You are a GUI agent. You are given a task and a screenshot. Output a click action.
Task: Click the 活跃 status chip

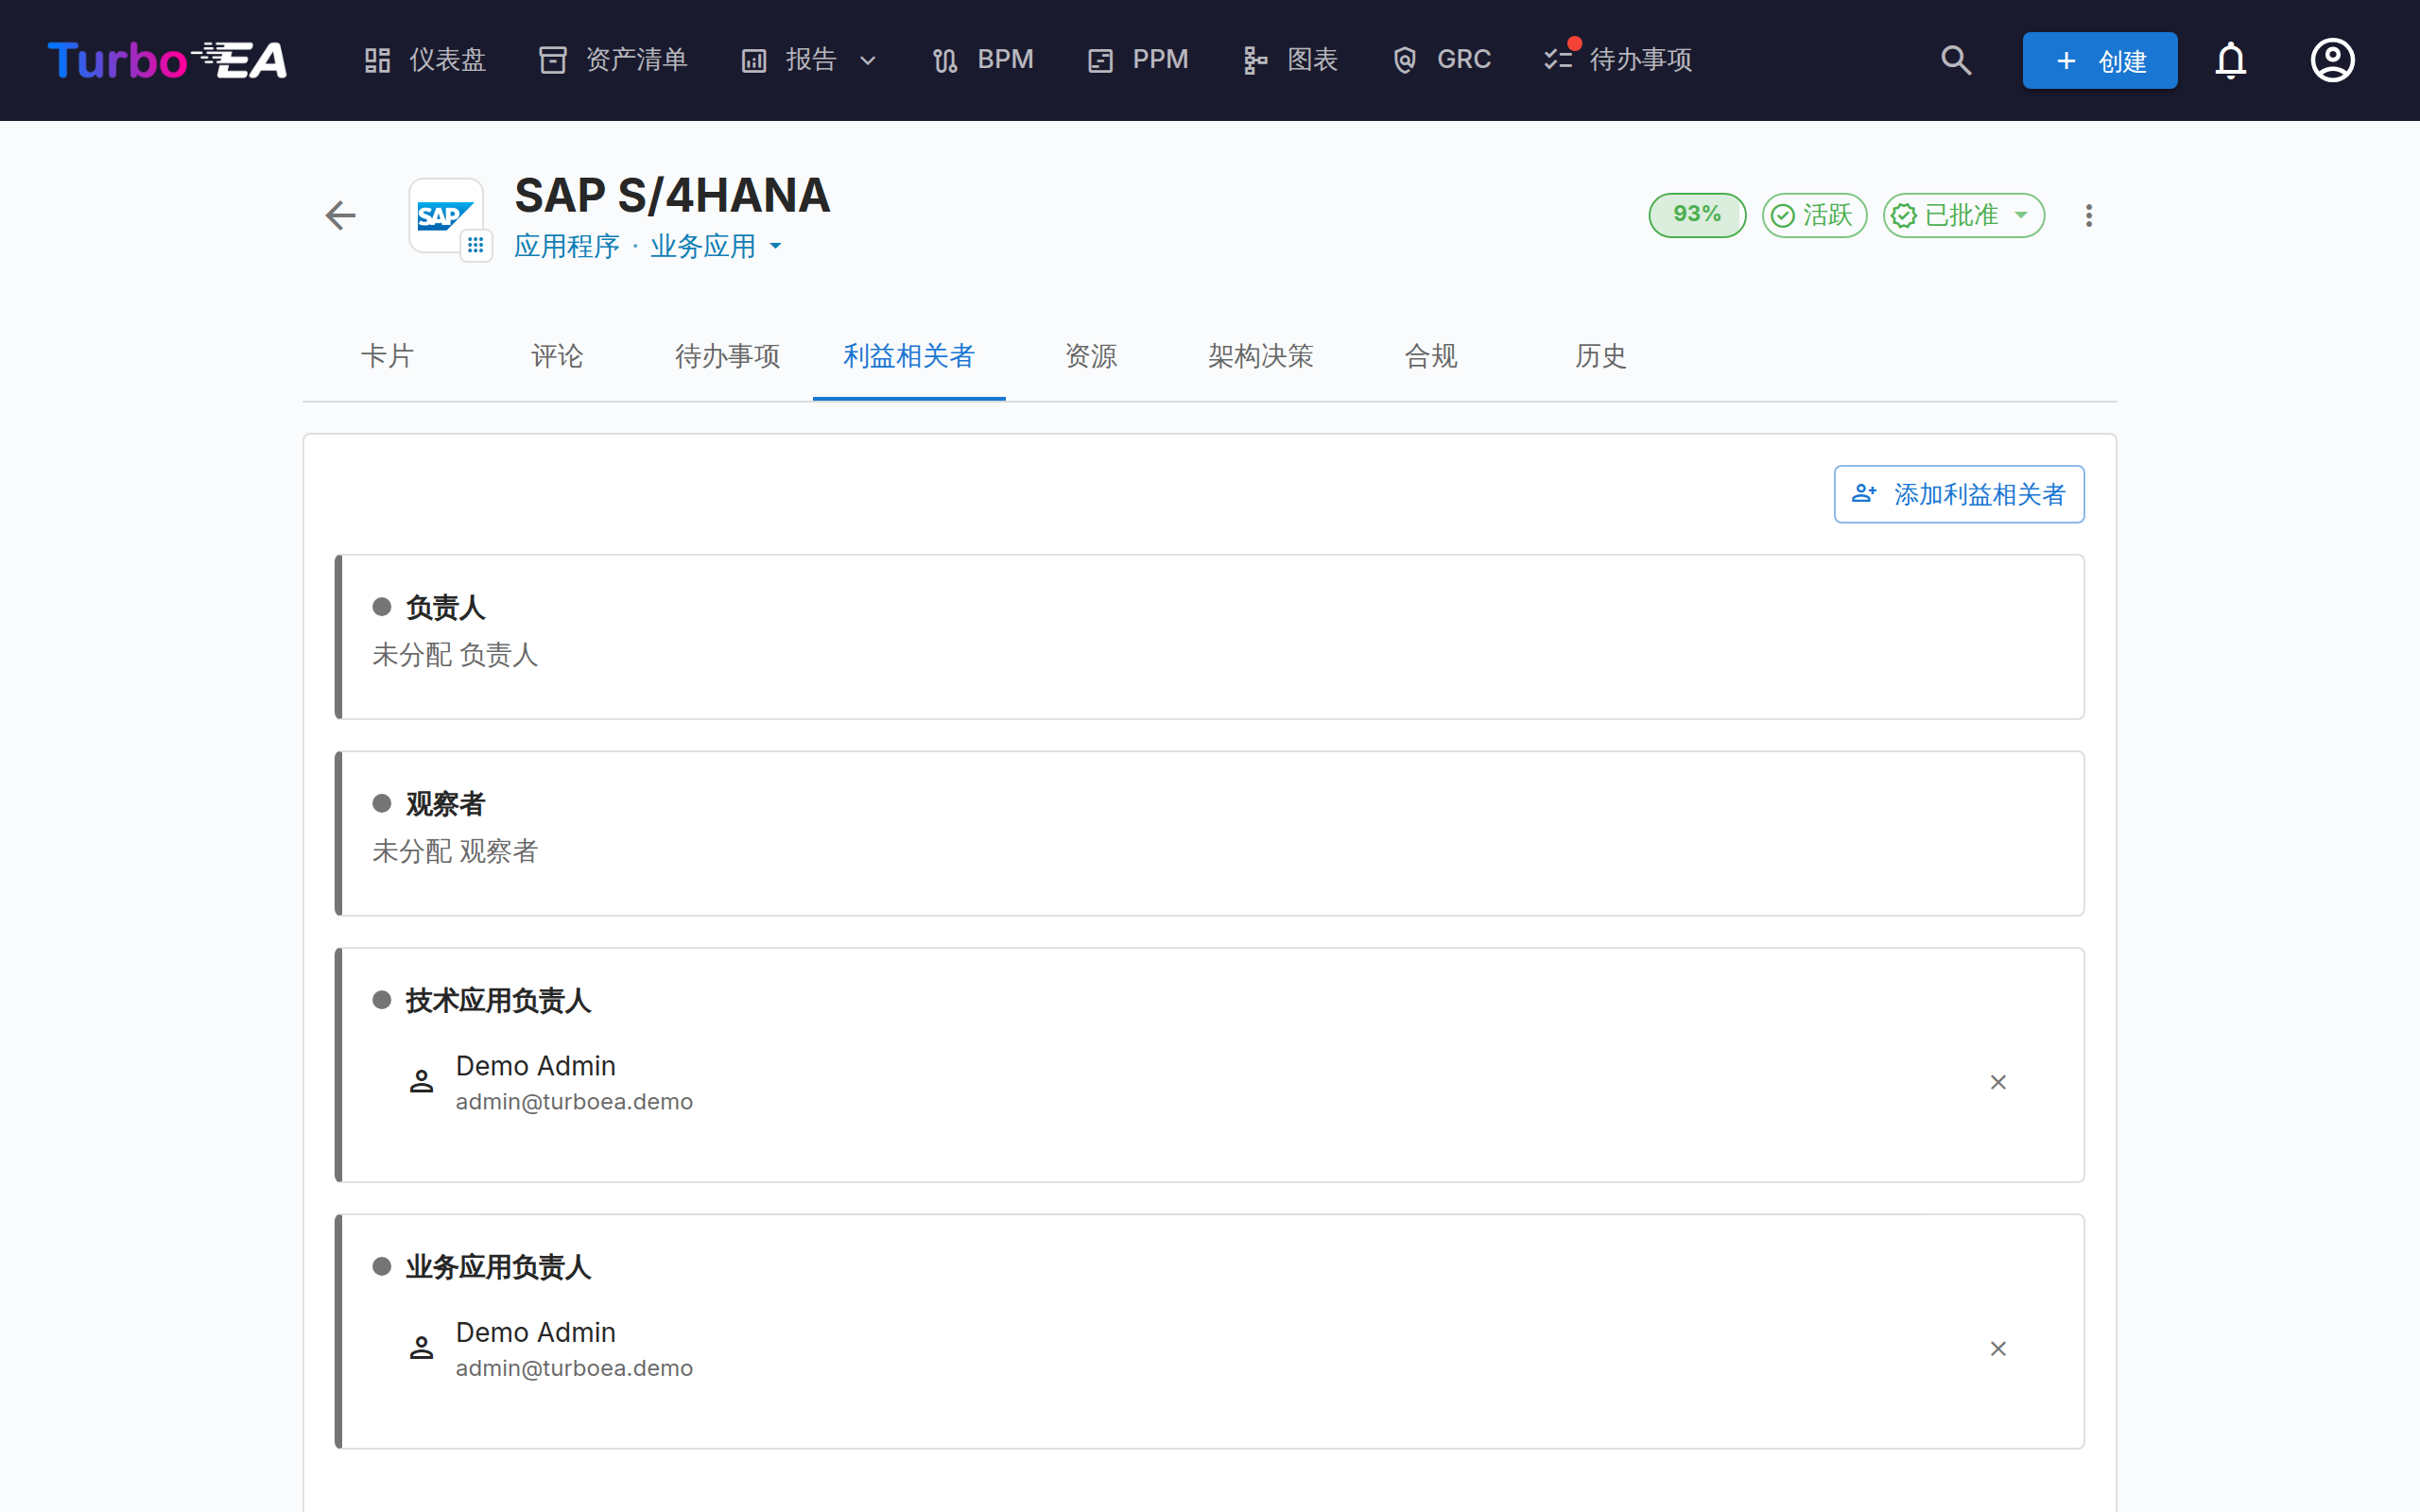tap(1814, 215)
